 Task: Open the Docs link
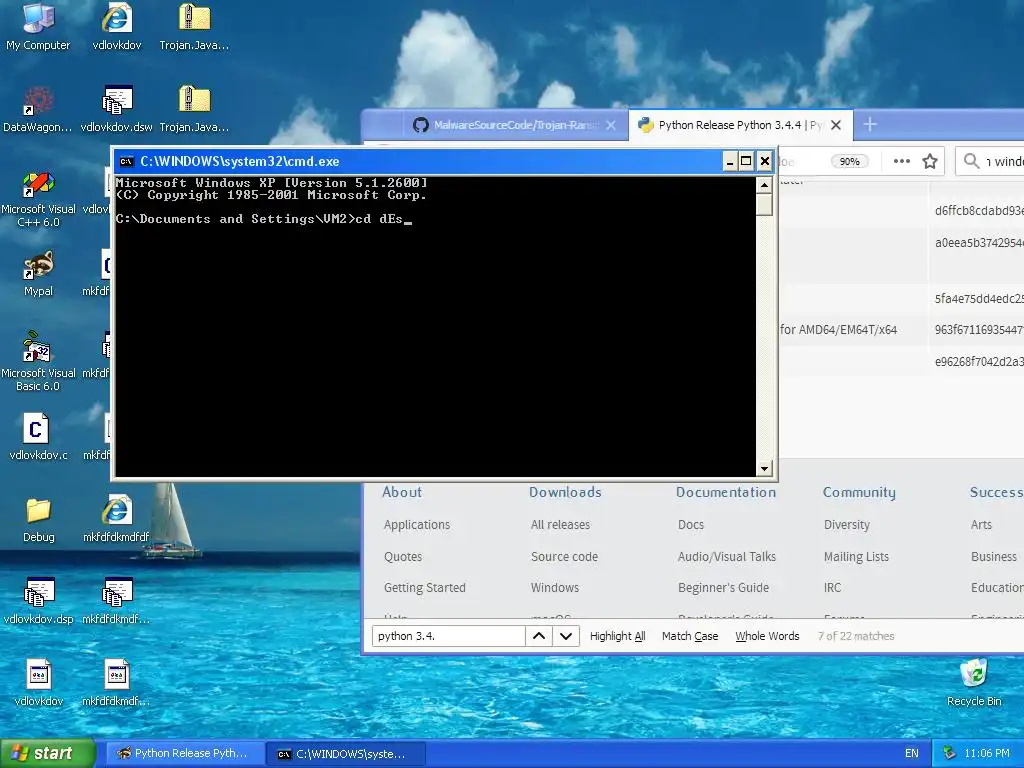[691, 524]
